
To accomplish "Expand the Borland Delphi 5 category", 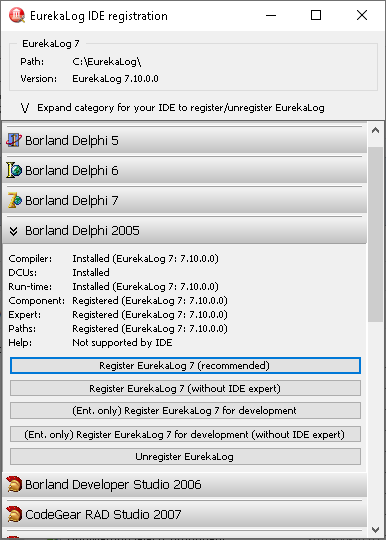I will [185, 140].
